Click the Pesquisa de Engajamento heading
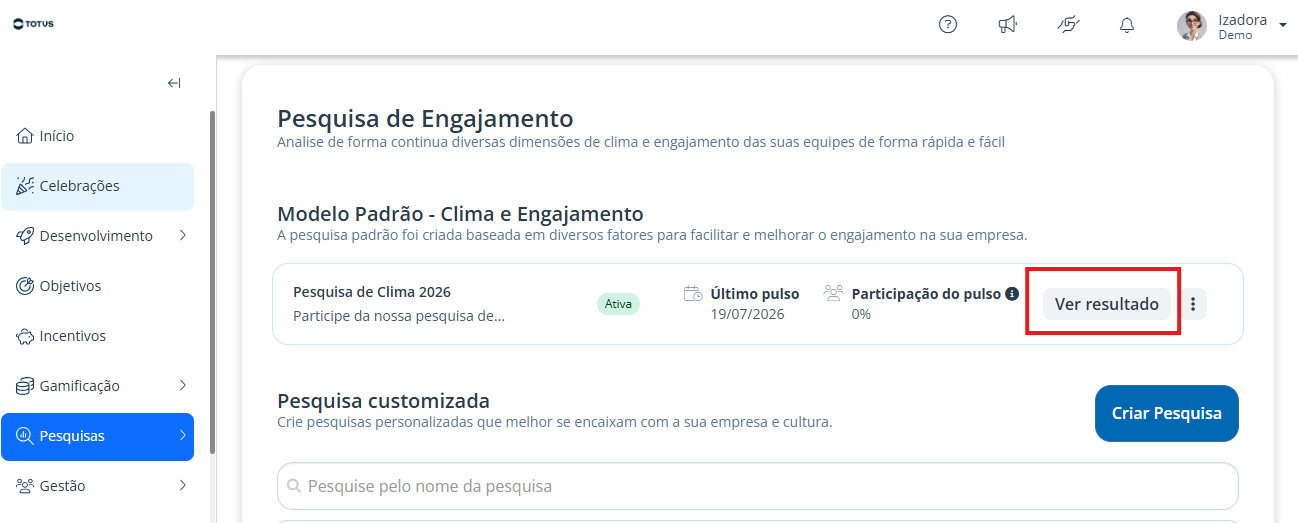Screen dimensions: 1298x523 [425, 119]
